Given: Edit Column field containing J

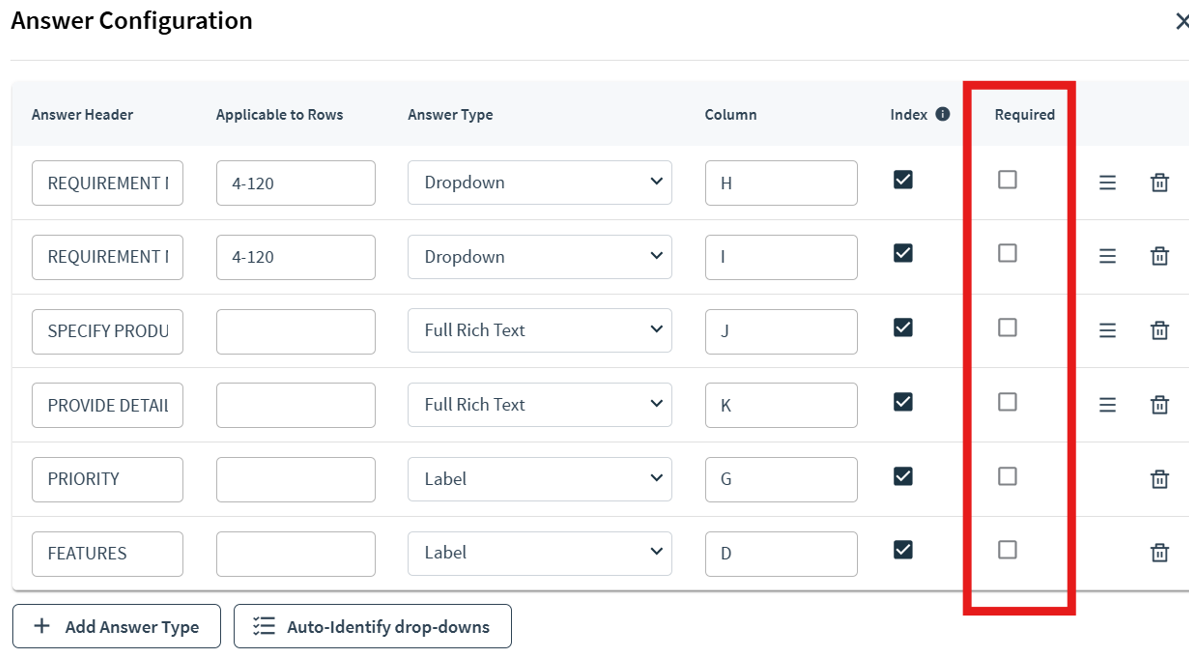Looking at the screenshot, I should pos(781,331).
